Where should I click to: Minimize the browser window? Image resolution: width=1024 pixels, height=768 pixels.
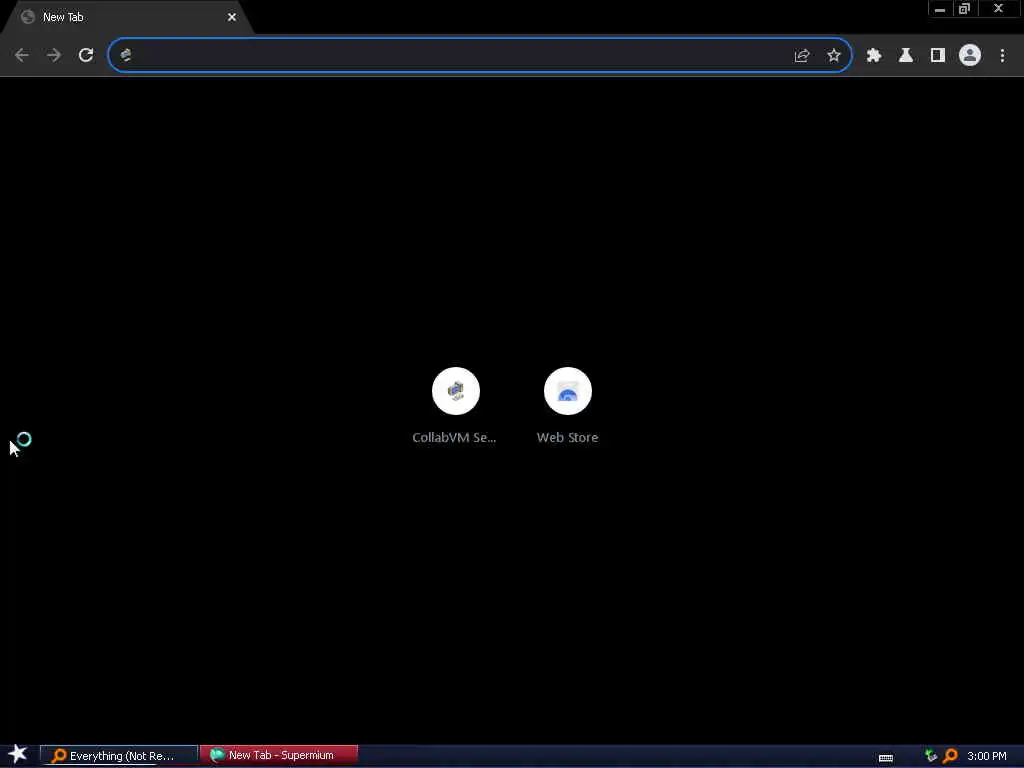click(x=940, y=9)
